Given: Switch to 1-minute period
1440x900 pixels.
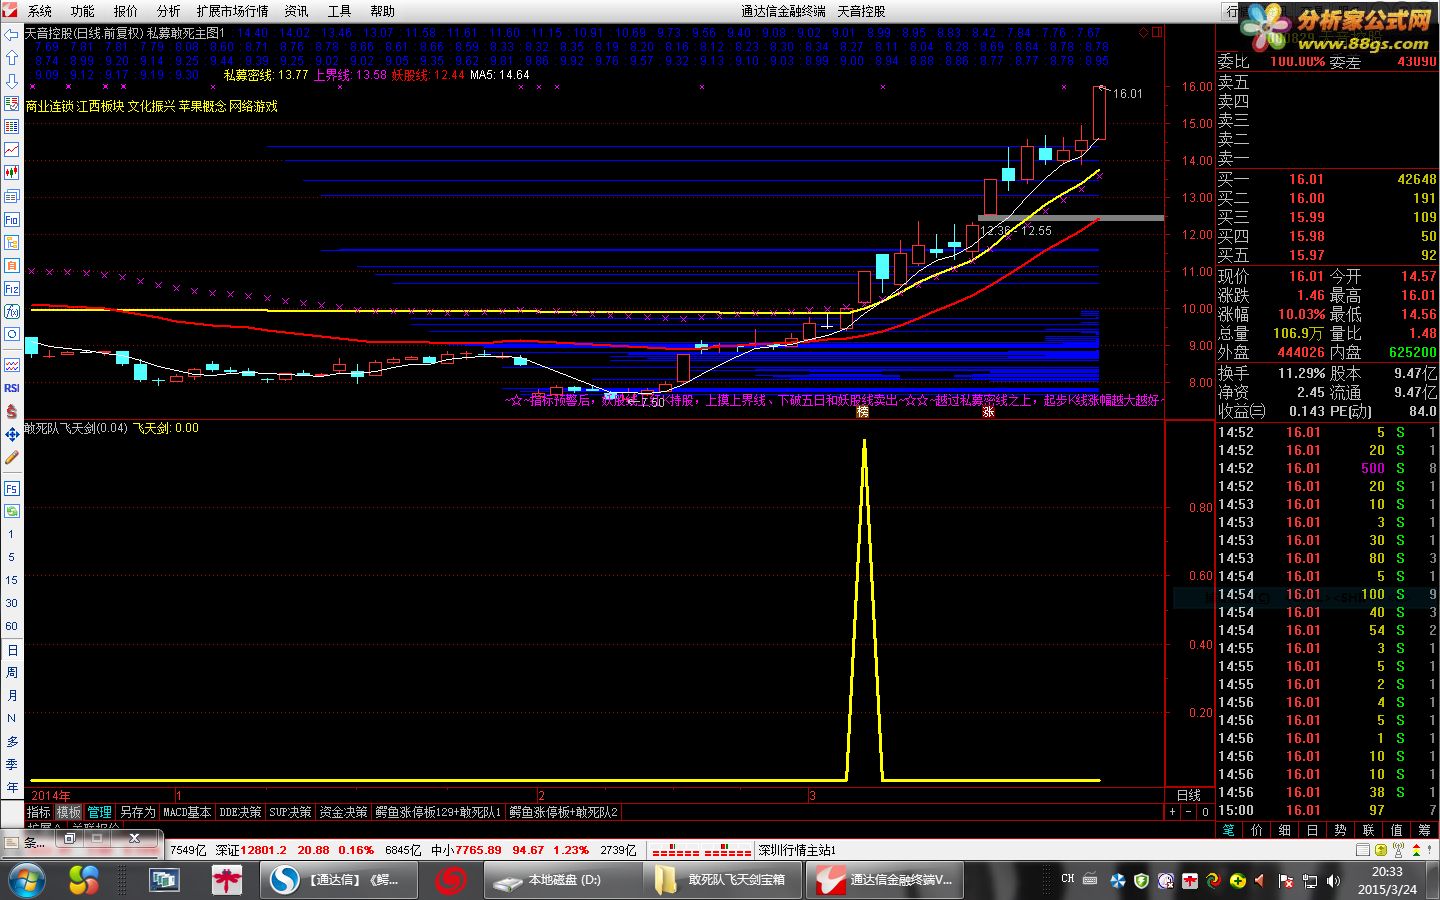Looking at the screenshot, I should [x=12, y=535].
